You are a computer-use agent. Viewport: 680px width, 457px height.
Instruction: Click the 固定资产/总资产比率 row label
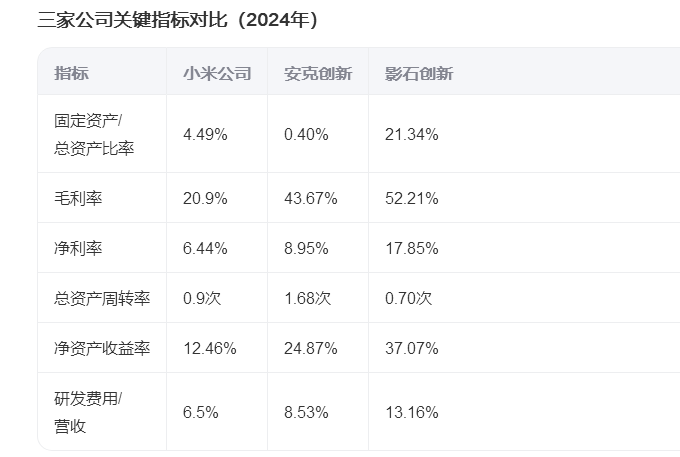click(x=94, y=134)
